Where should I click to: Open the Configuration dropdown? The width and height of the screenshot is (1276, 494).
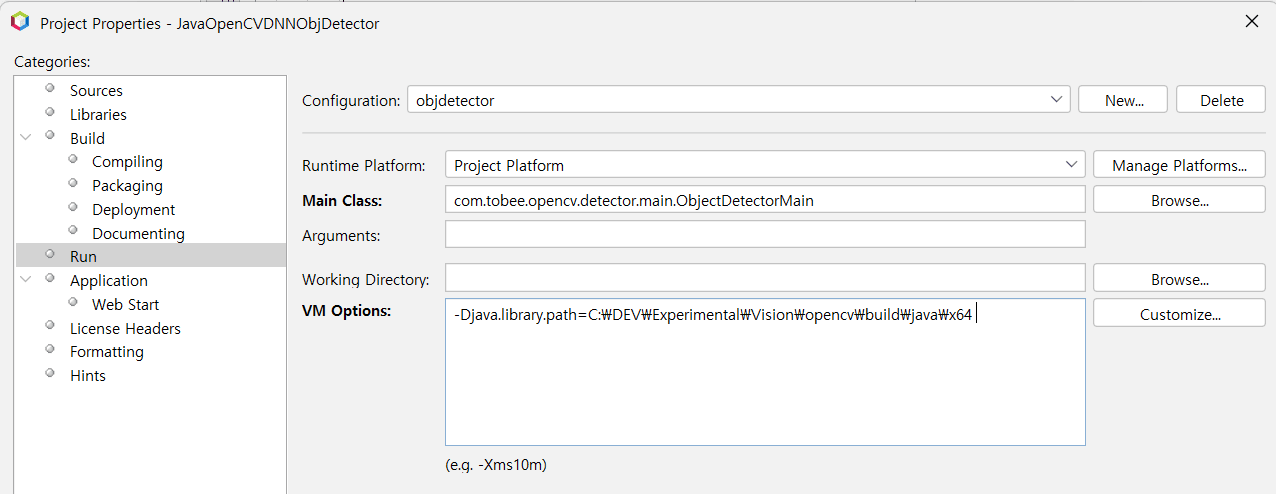(x=738, y=100)
